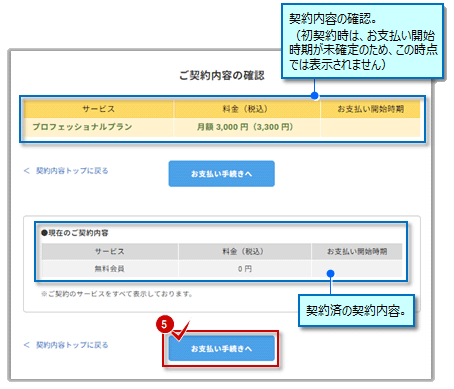Click the red checkmark icon
Viewport: 454px width, 389px height.
[x=181, y=332]
